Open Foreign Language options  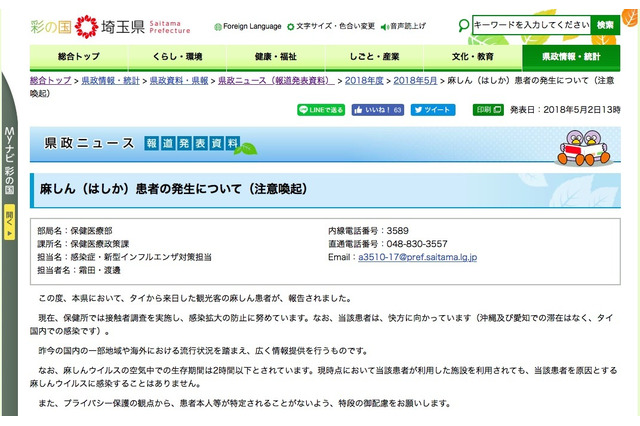pyautogui.click(x=248, y=27)
